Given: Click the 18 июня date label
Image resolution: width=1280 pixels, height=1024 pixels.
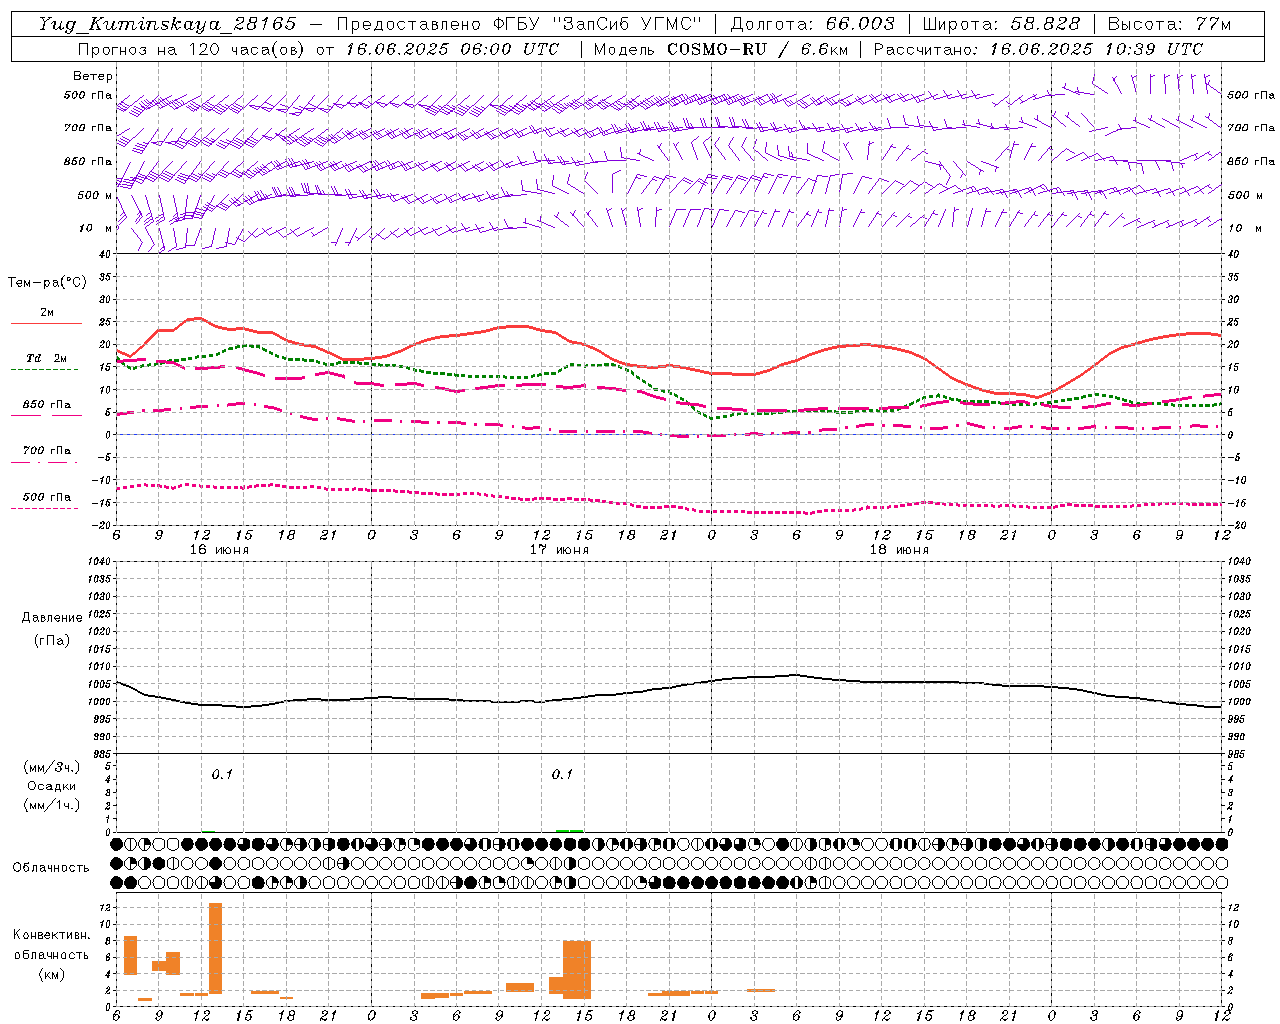Looking at the screenshot, I should [899, 550].
